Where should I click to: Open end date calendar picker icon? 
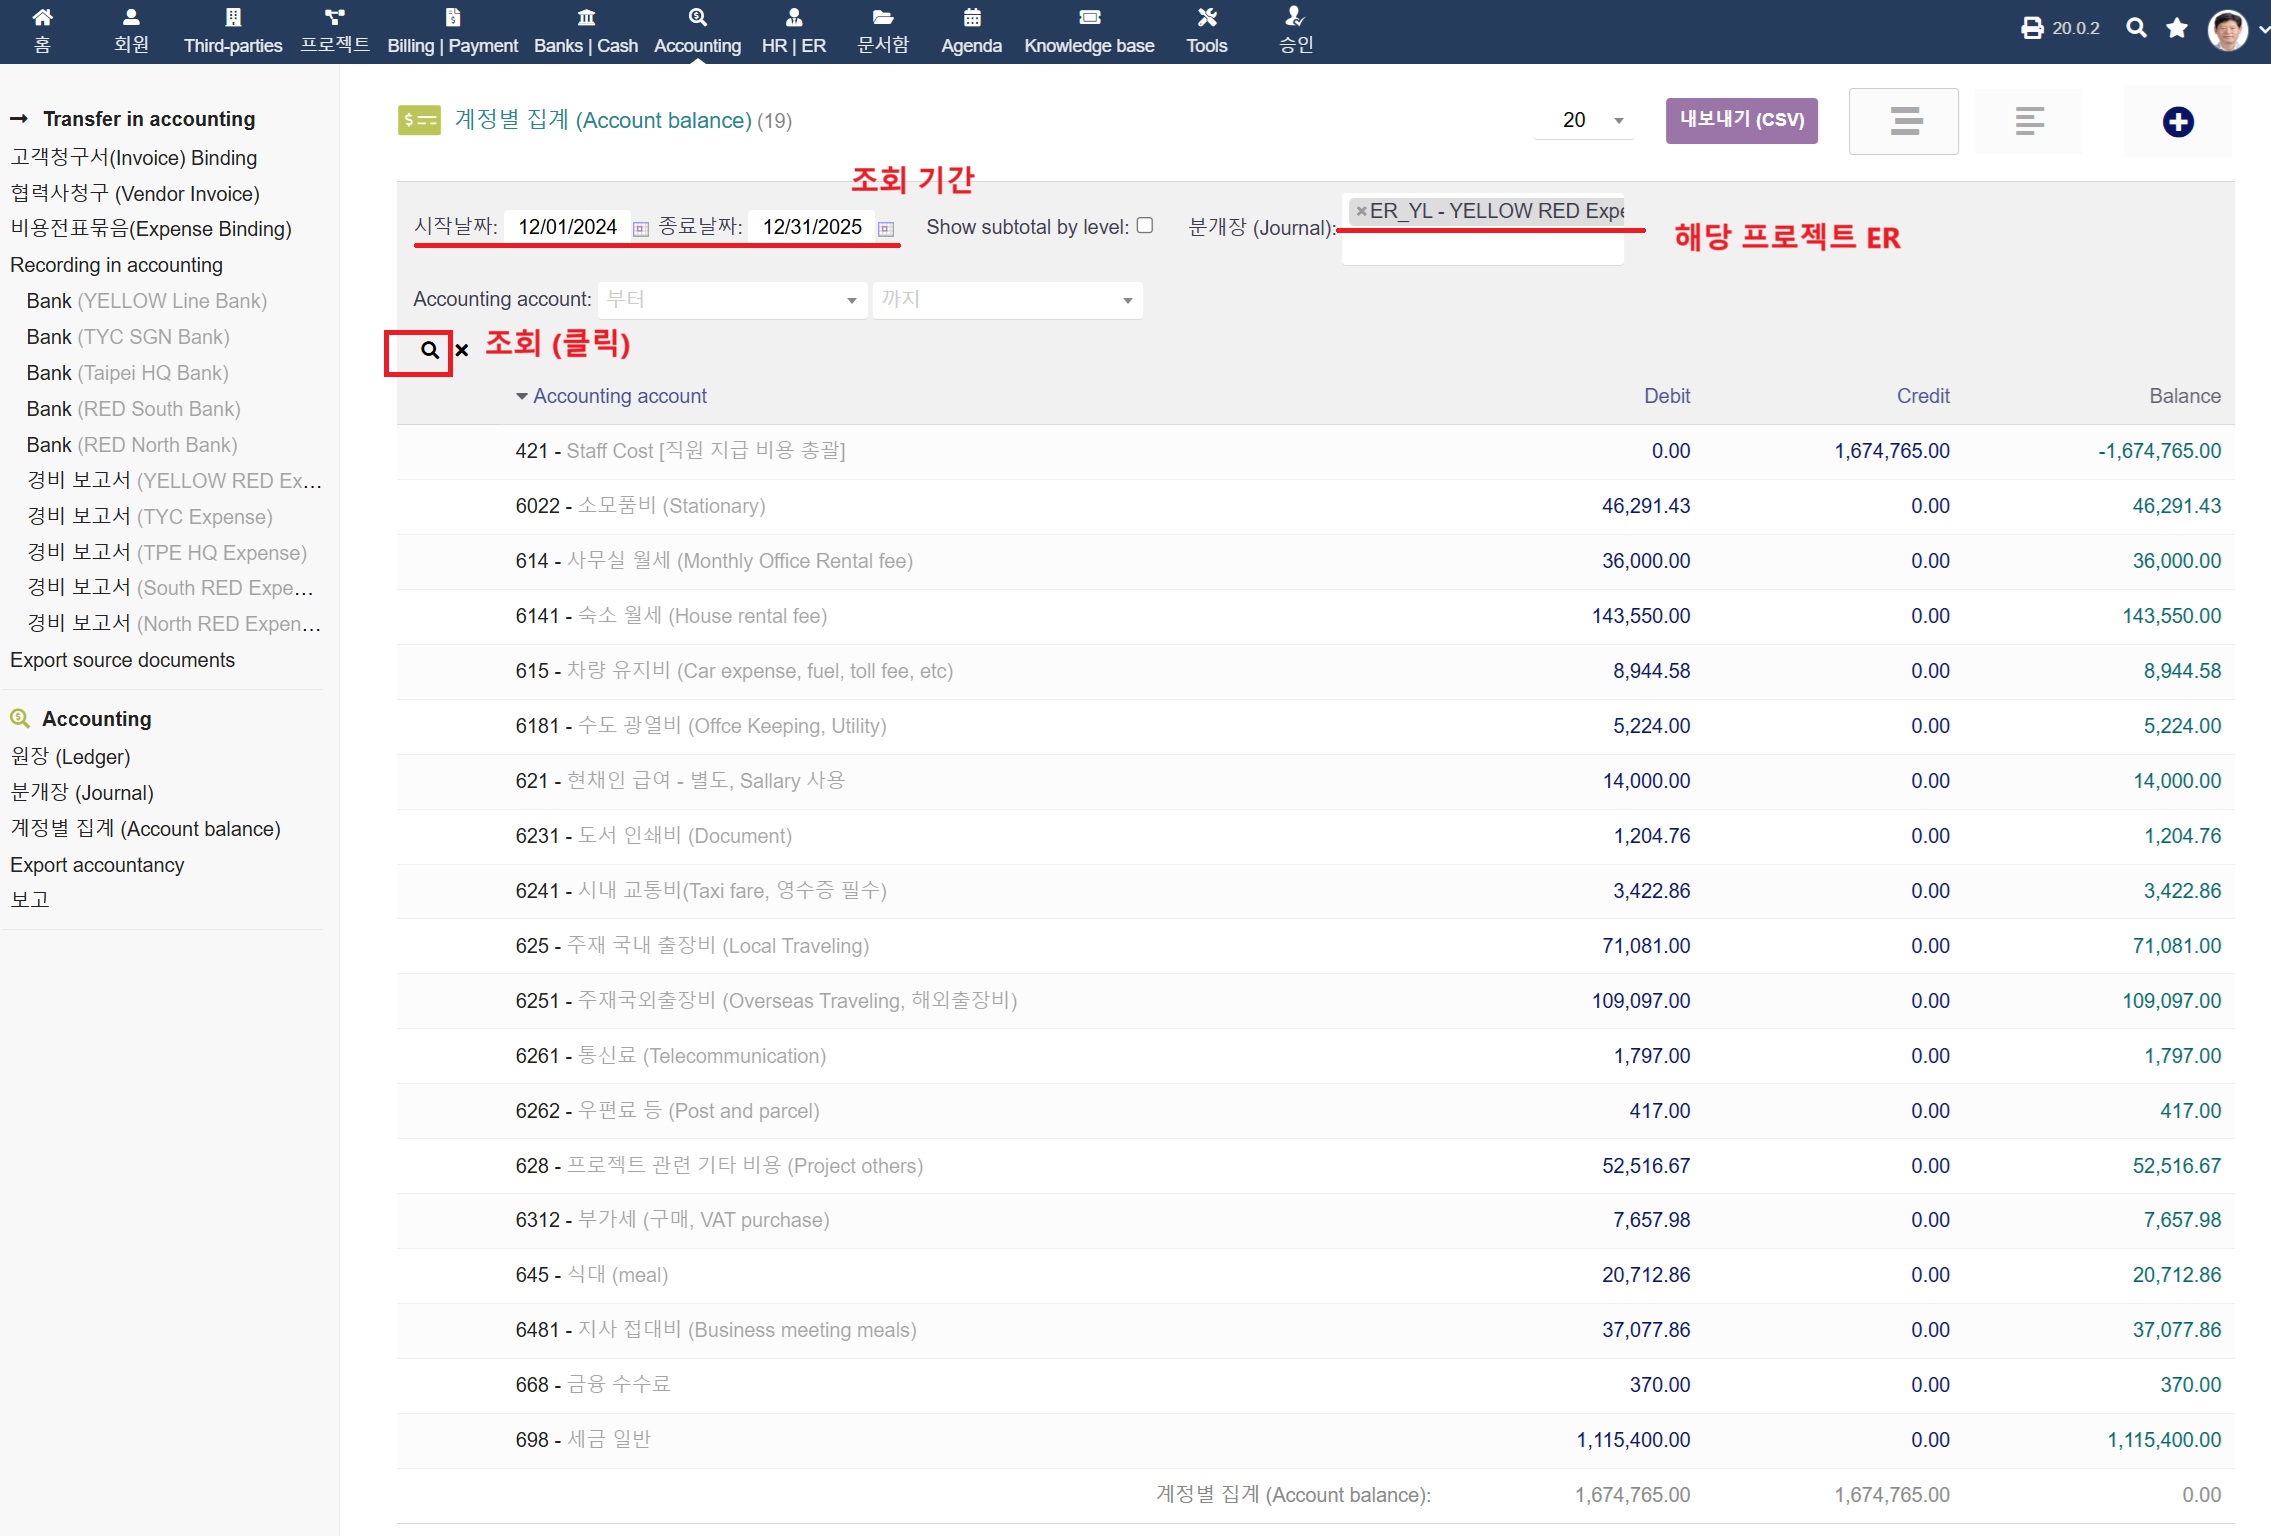pyautogui.click(x=886, y=229)
